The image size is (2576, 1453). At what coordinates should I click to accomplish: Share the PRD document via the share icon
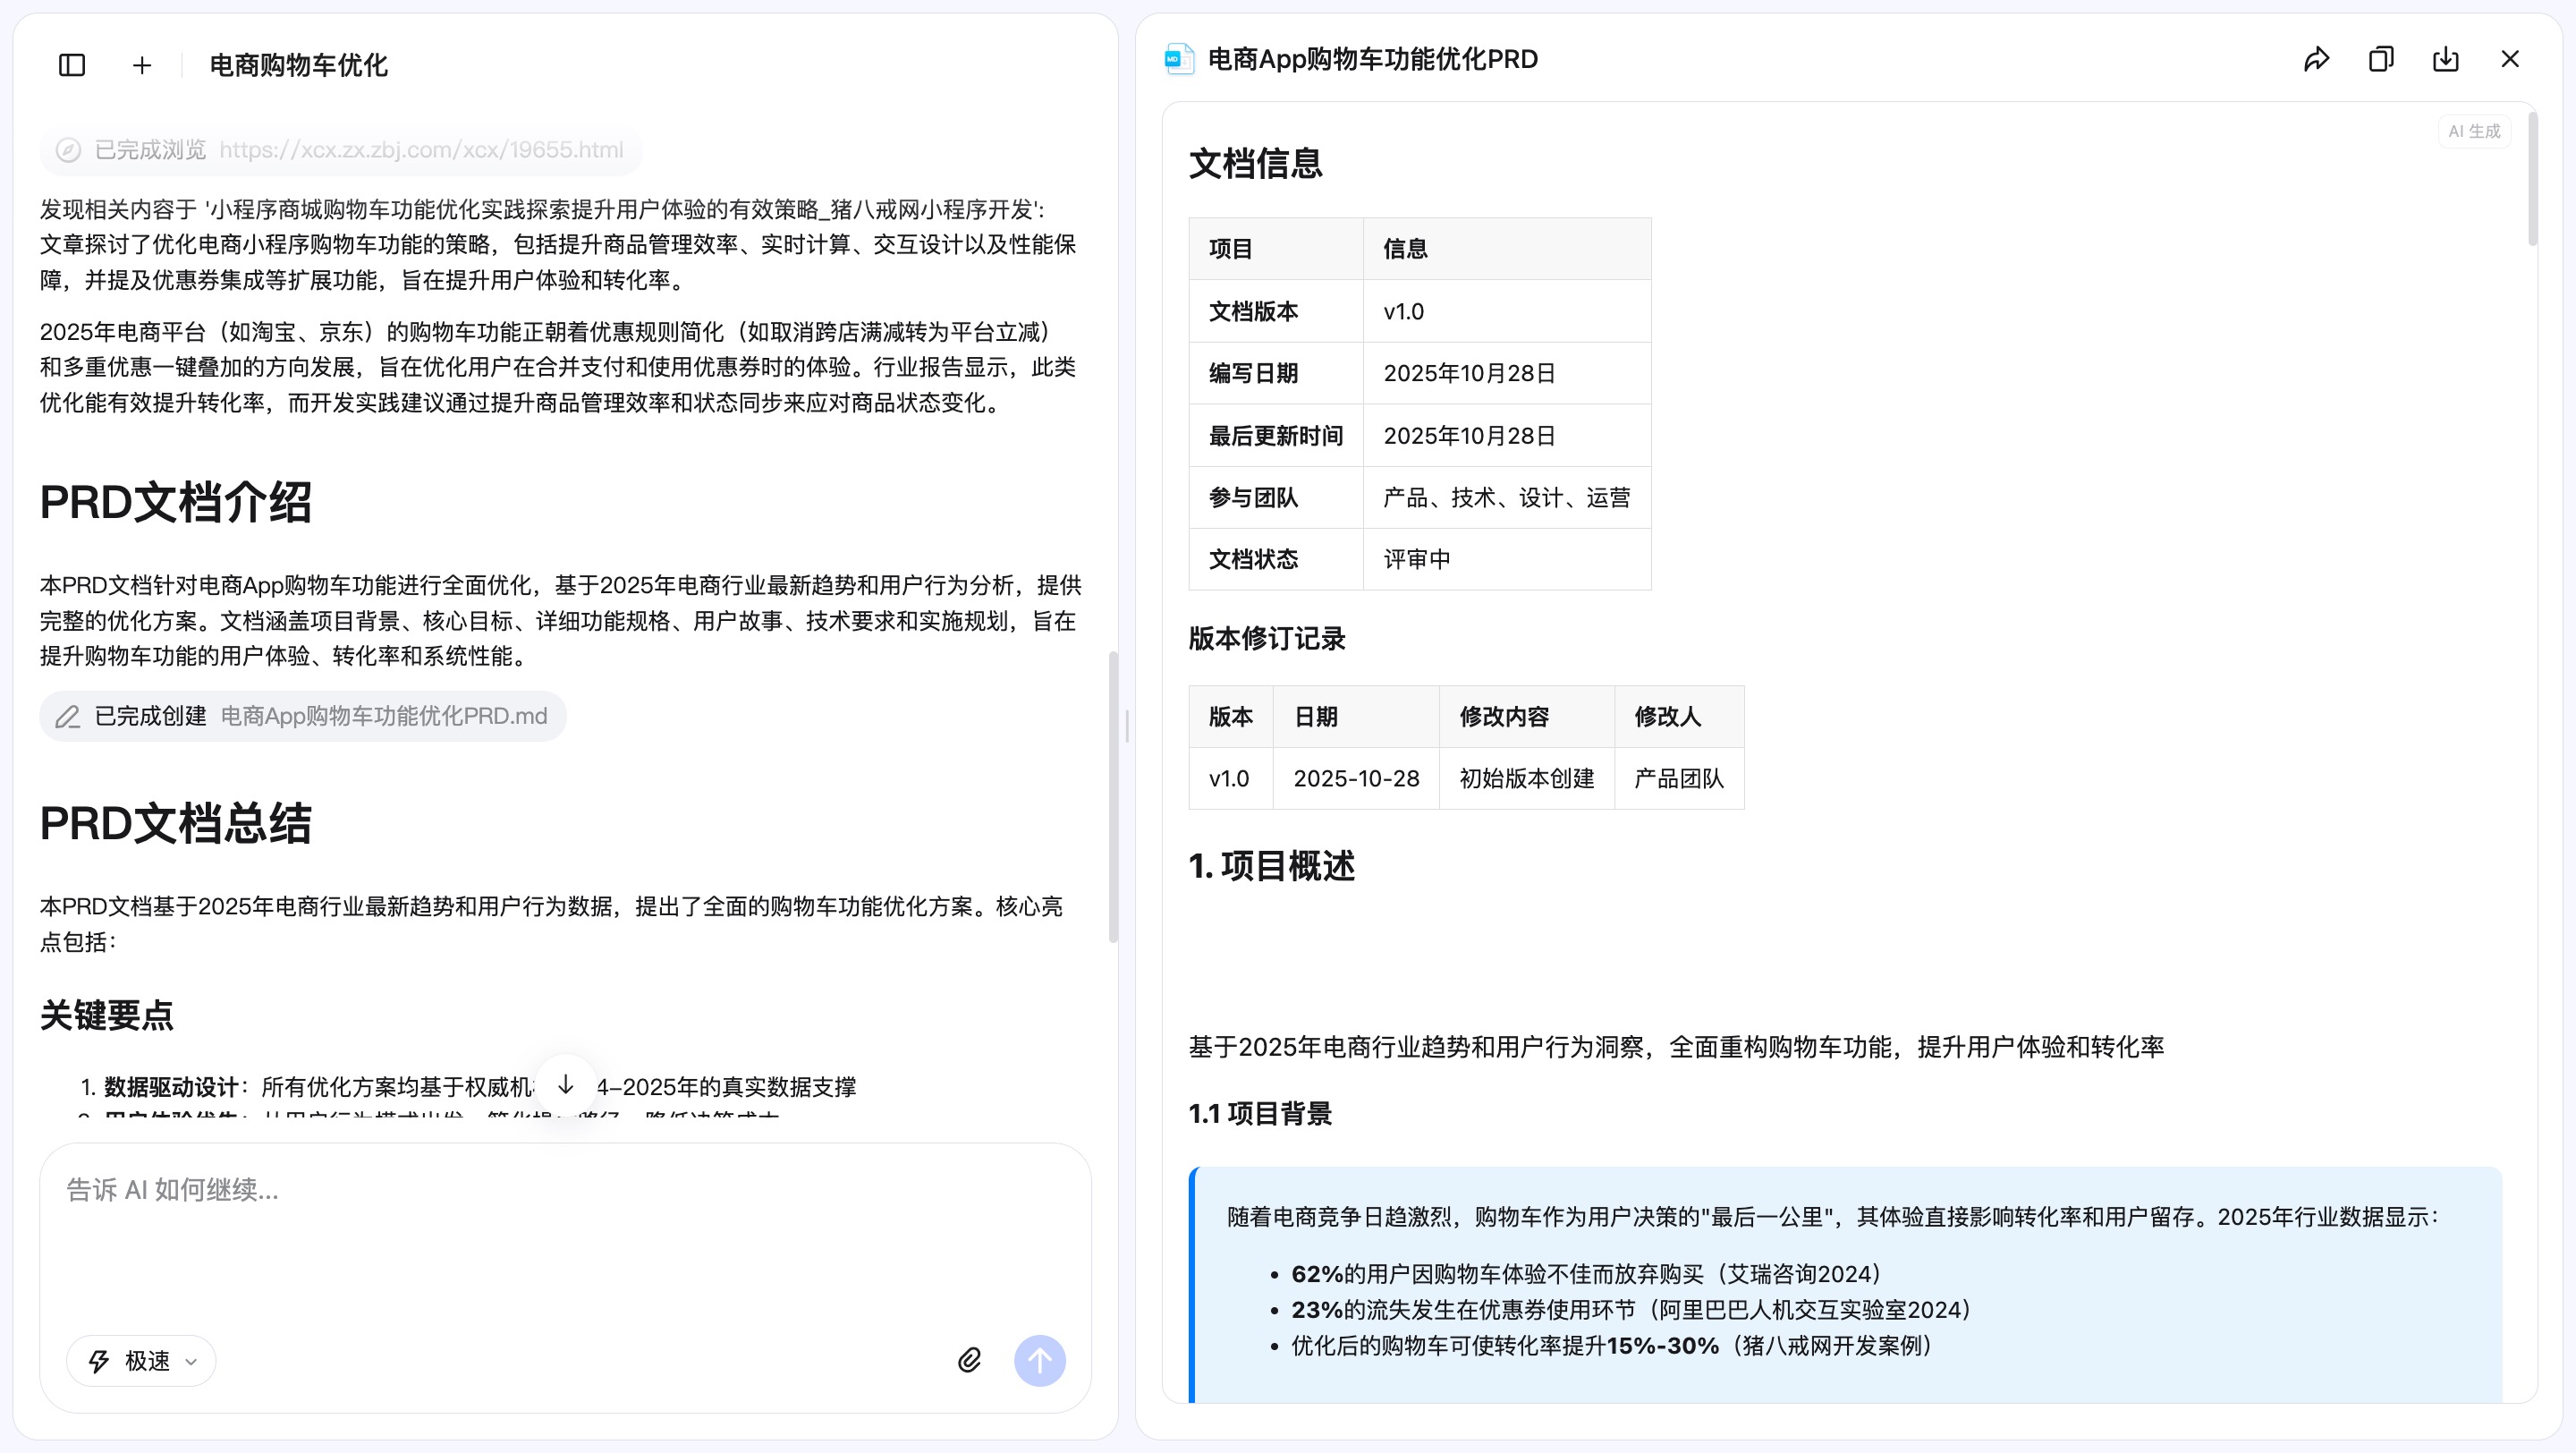2316,59
